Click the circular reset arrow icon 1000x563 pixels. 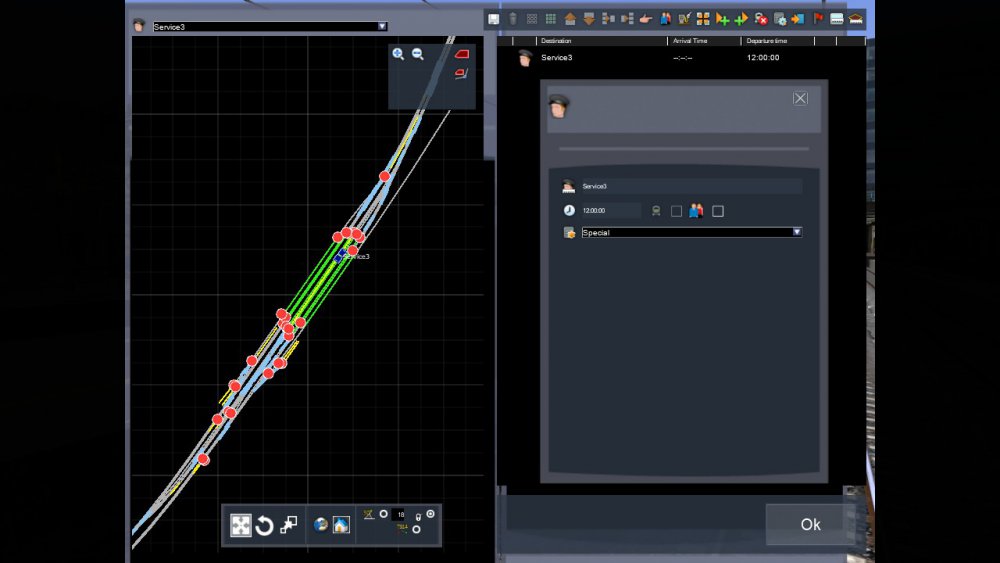pos(264,526)
